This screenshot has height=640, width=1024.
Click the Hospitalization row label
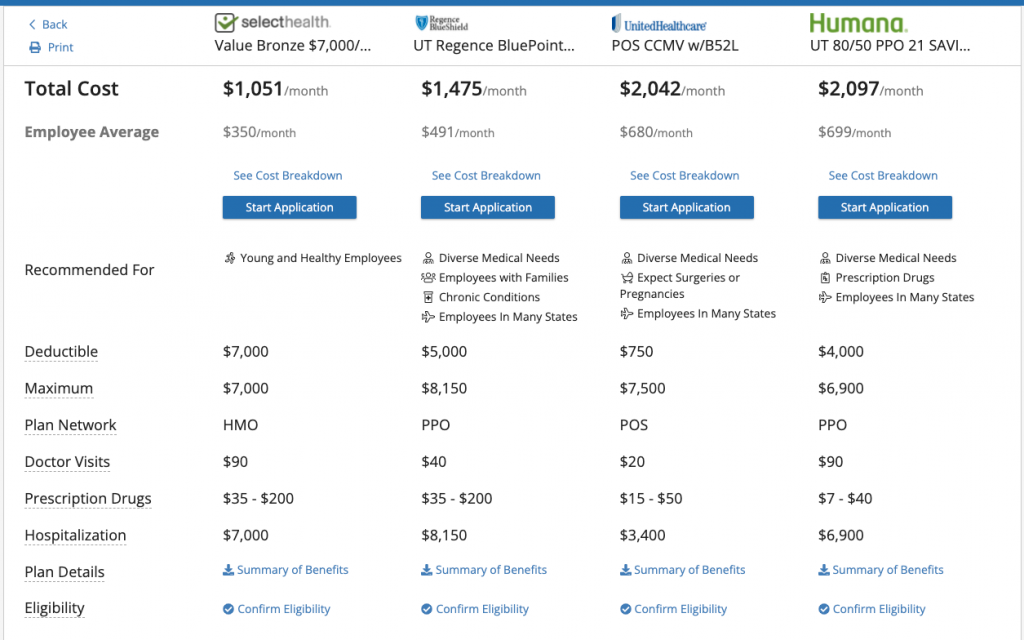75,536
